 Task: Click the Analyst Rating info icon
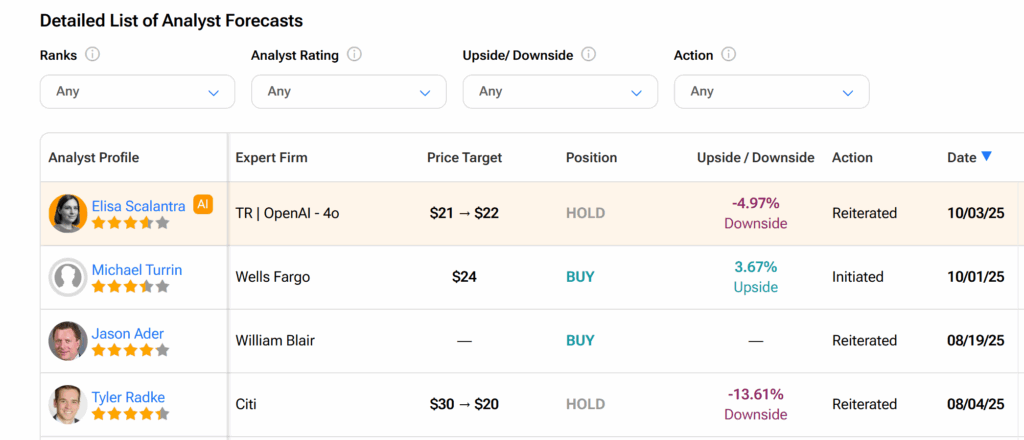point(354,55)
